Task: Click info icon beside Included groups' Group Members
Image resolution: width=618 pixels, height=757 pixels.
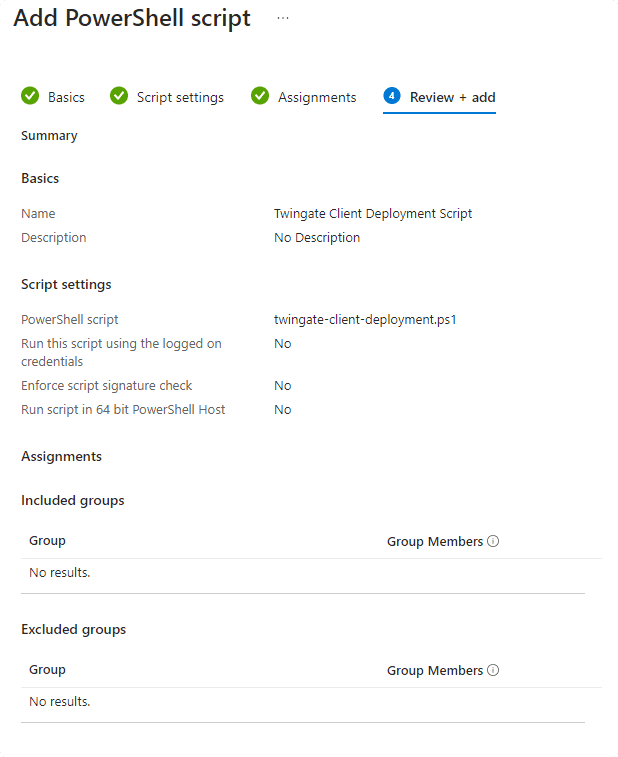Action: (x=493, y=541)
